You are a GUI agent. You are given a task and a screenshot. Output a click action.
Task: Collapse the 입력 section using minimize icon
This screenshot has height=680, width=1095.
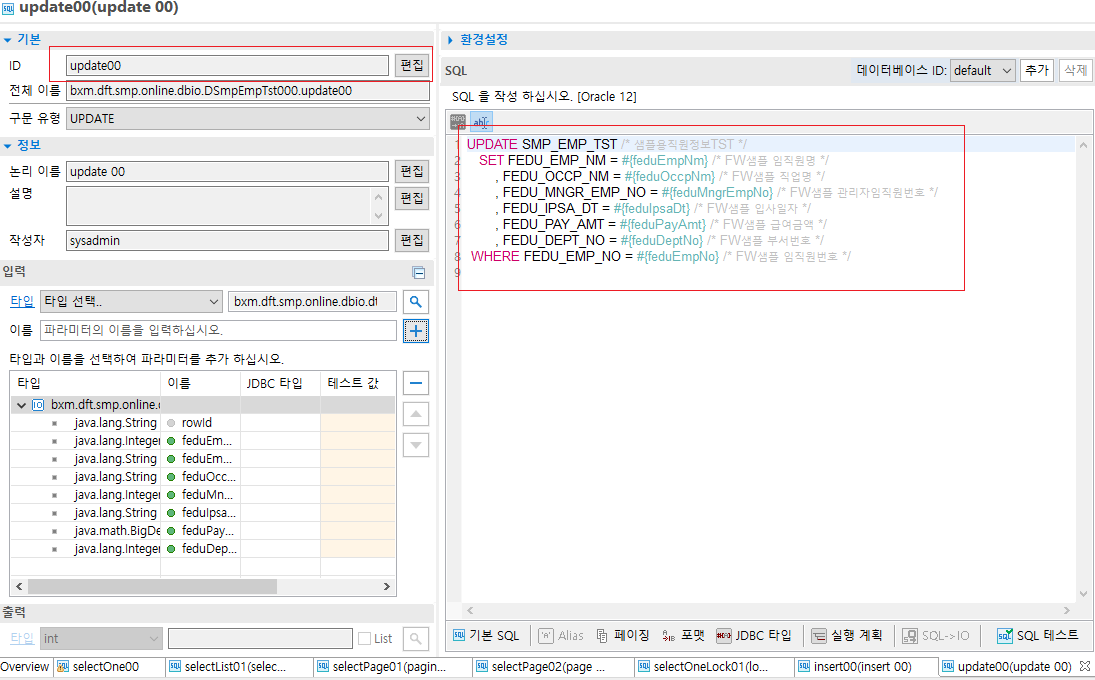pyautogui.click(x=419, y=273)
